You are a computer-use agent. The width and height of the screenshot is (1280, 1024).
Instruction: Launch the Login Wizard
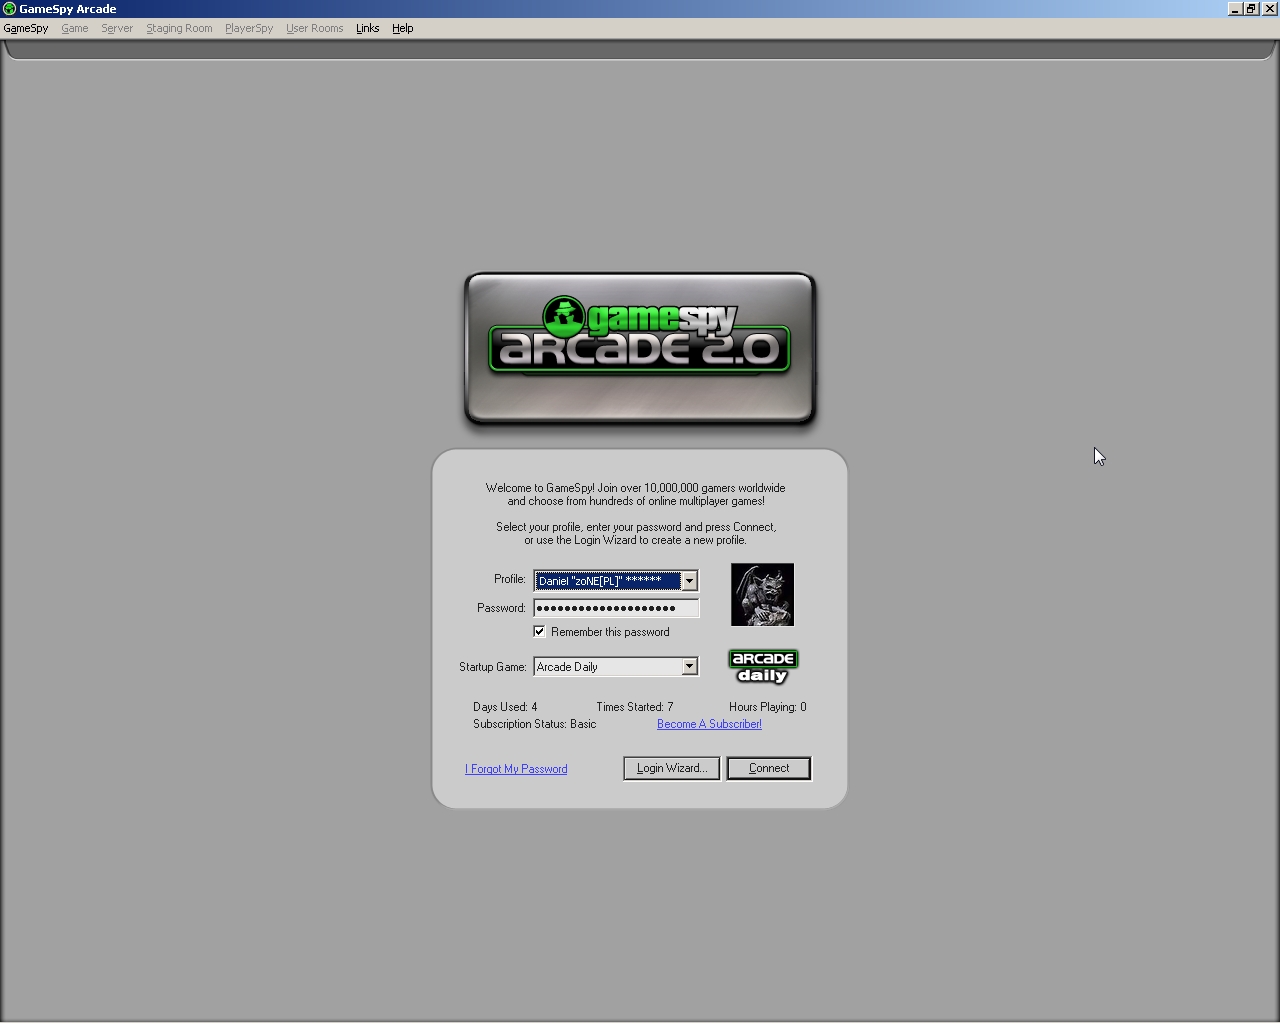[671, 768]
